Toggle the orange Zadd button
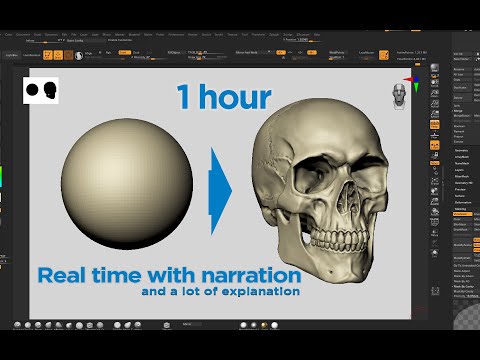This screenshot has width=480, height=360. (125, 53)
